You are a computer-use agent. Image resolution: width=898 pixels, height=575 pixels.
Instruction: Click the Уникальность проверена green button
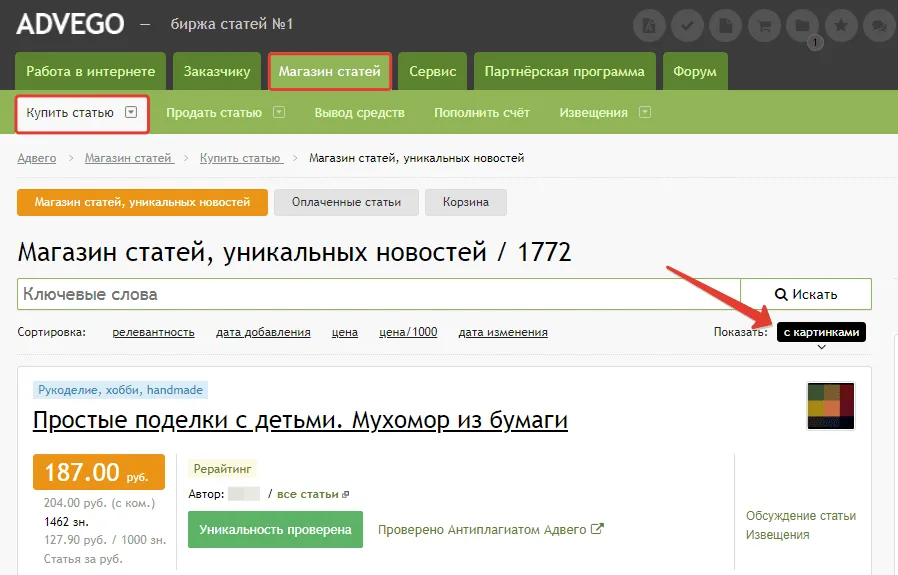click(x=275, y=530)
